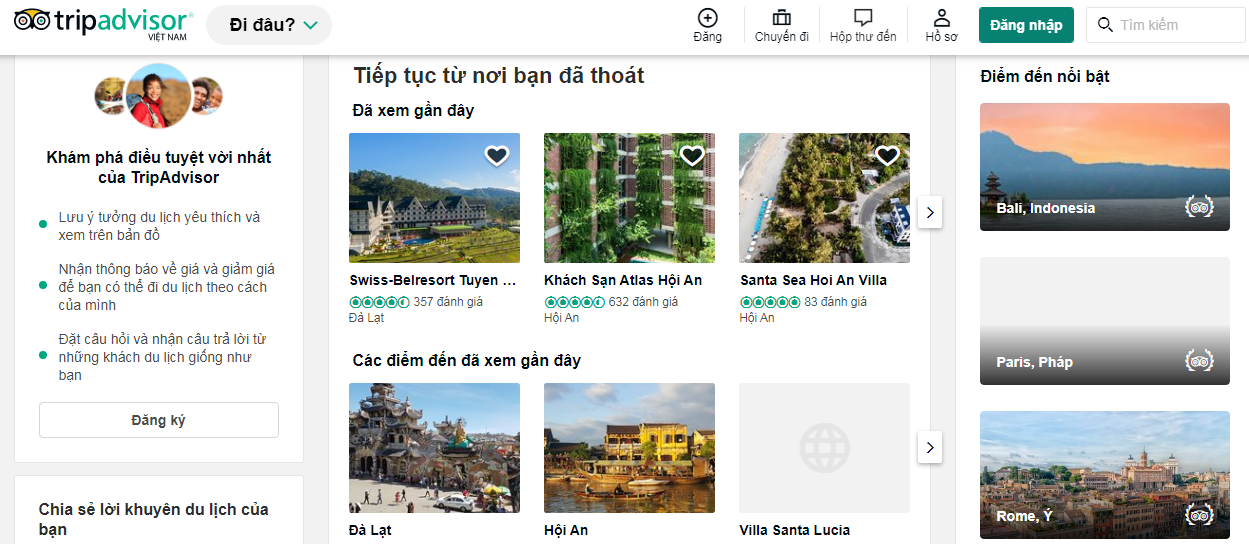Click 83 đánh giá reviews
The height and width of the screenshot is (544, 1249).
point(835,301)
